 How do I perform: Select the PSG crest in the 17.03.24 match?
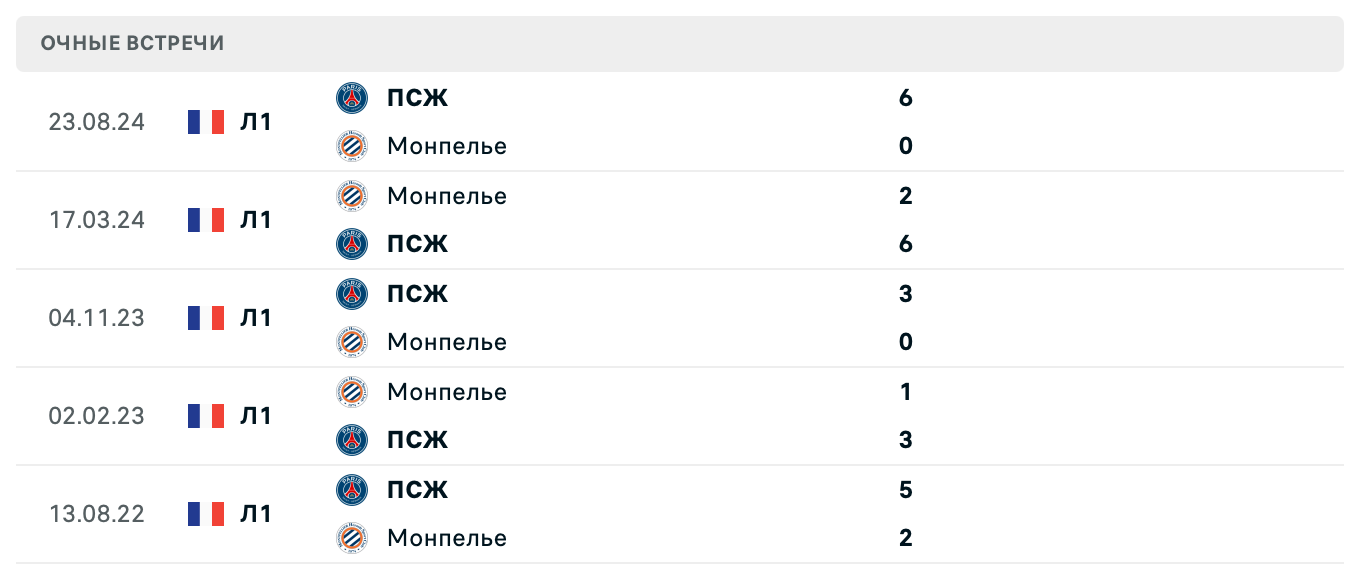coord(352,244)
